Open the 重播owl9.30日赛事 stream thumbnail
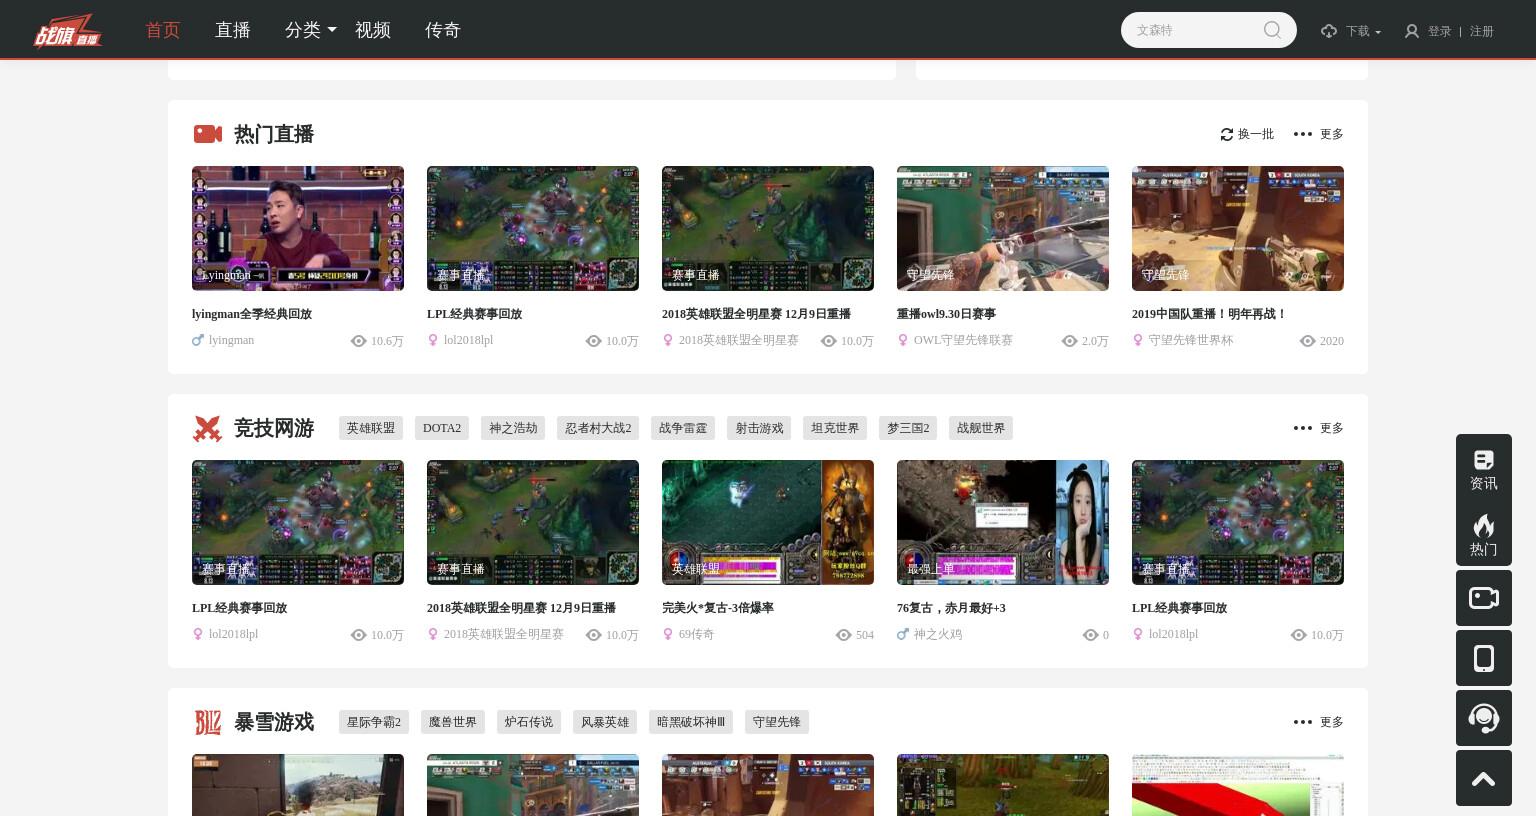Viewport: 1536px width, 816px height. pos(1003,228)
